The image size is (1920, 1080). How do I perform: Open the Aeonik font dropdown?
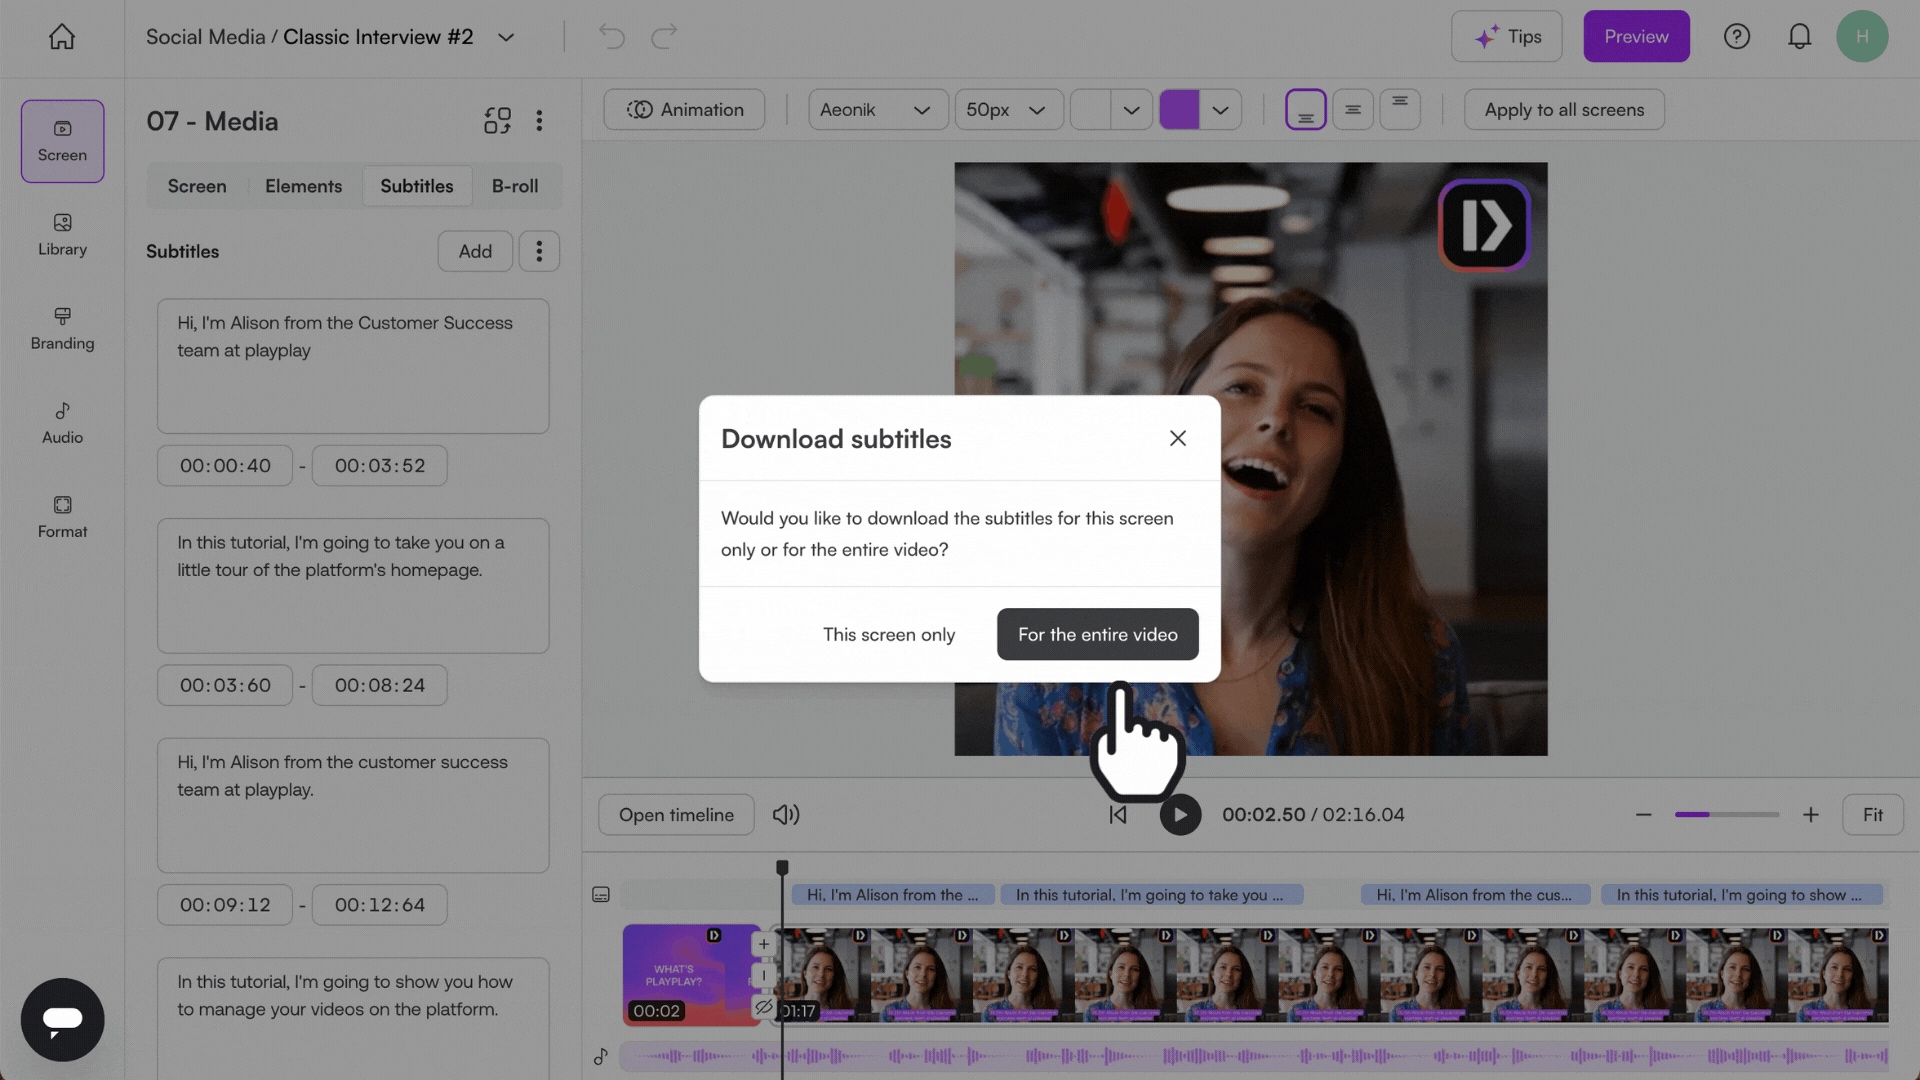(x=877, y=109)
